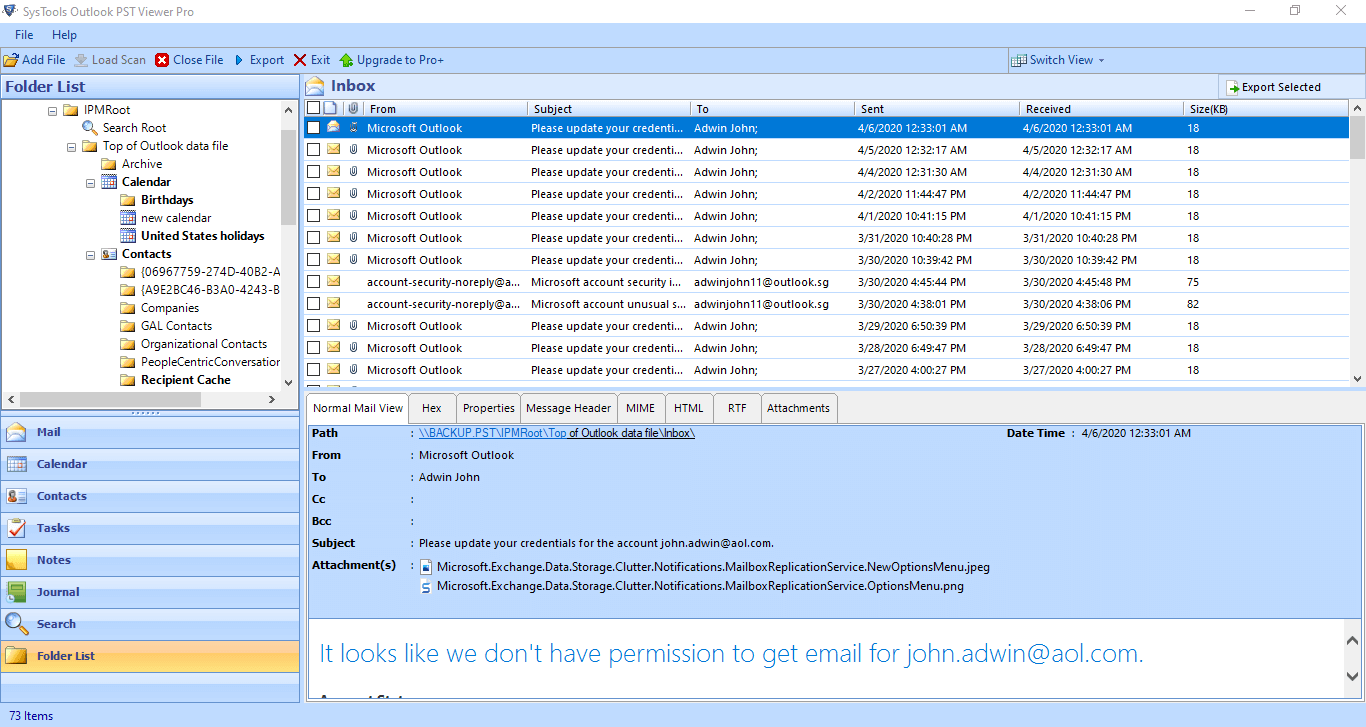Collapse the Top of Outlook data file folder
Viewport: 1366px width, 727px height.
click(70, 145)
